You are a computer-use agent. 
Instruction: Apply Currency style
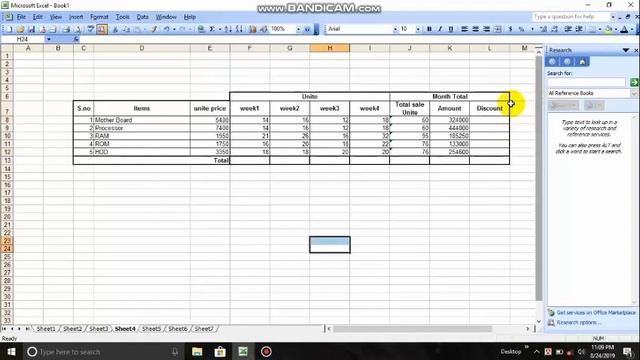(511, 29)
